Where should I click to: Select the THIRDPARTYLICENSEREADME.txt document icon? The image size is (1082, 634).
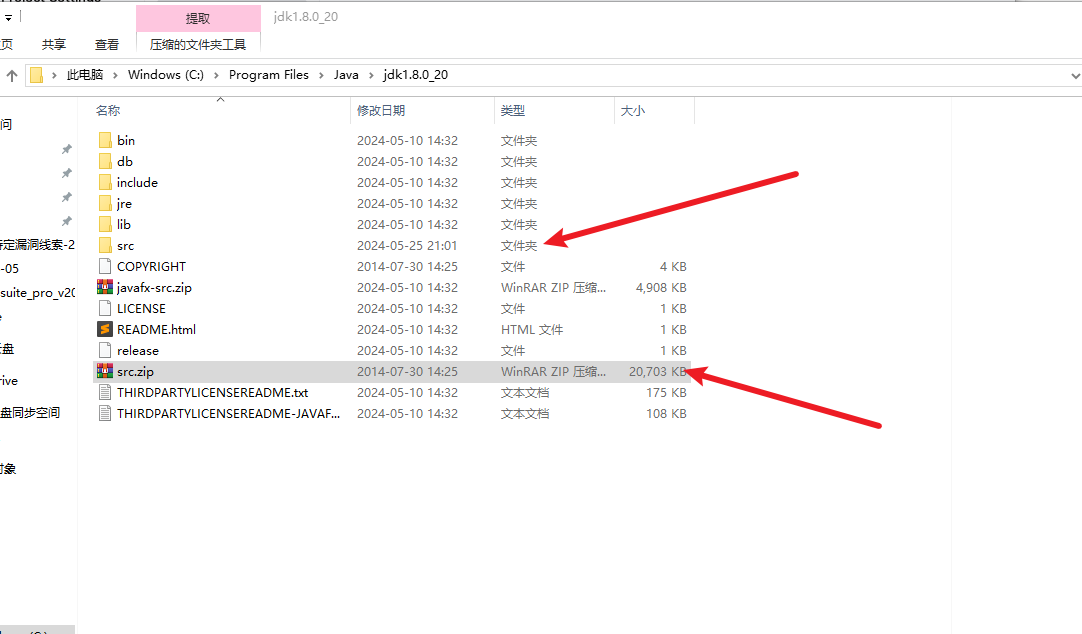(x=105, y=393)
